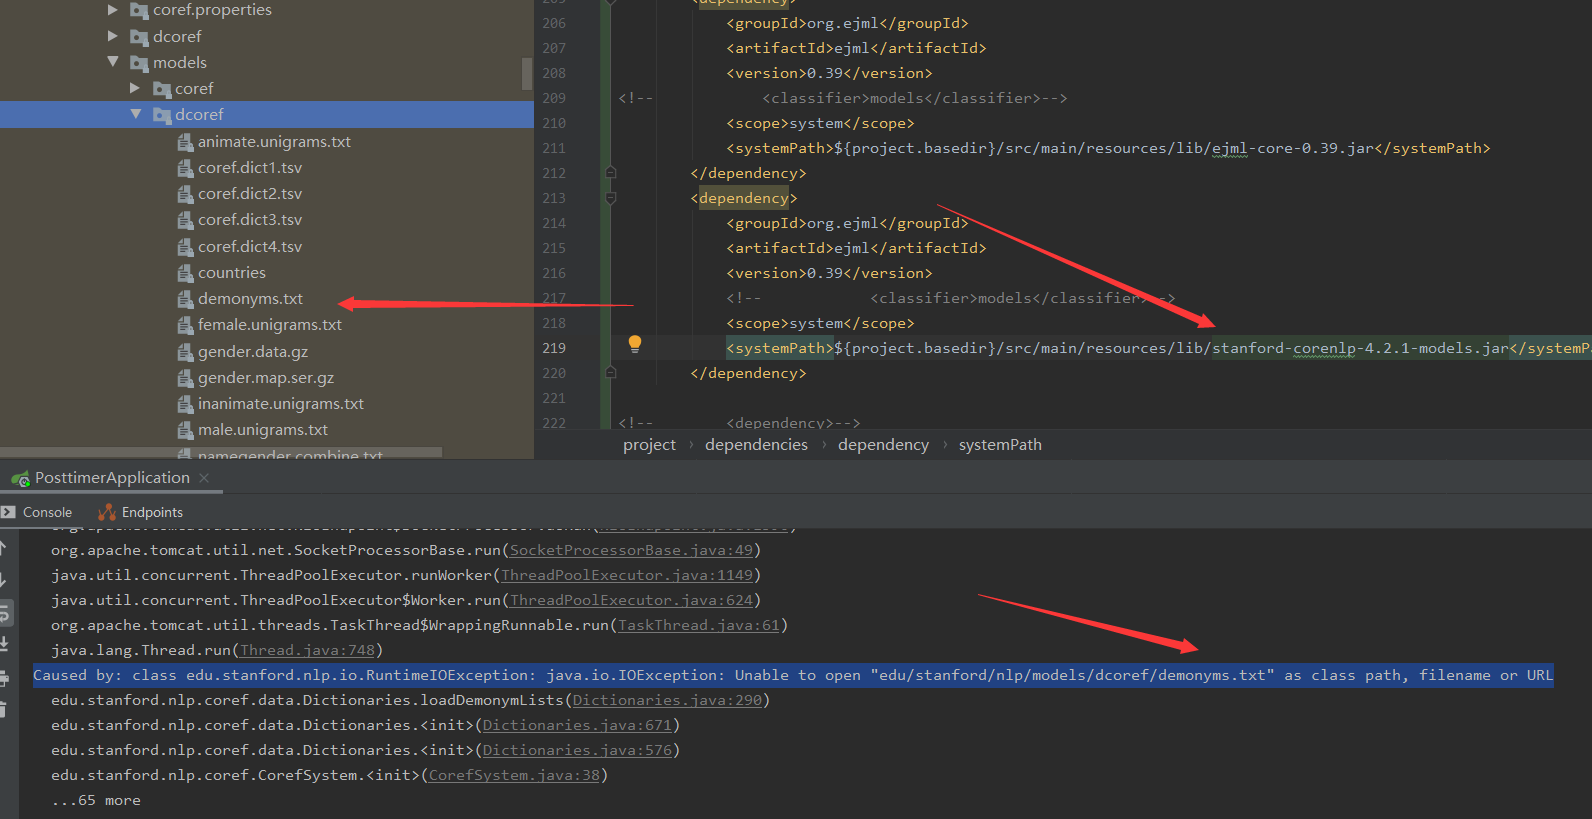Expand the coref folder under models

[135, 88]
